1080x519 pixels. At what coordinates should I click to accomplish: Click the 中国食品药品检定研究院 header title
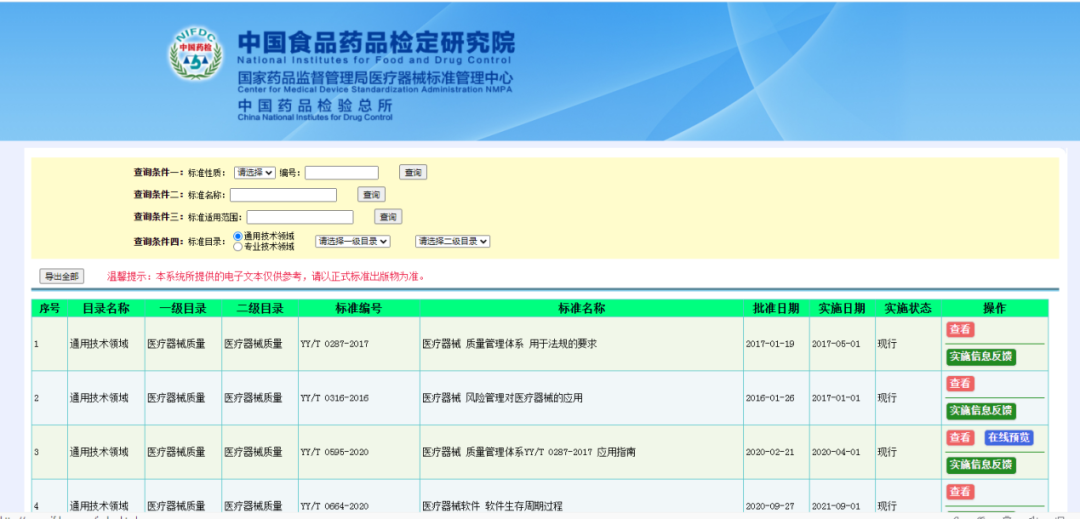(376, 43)
